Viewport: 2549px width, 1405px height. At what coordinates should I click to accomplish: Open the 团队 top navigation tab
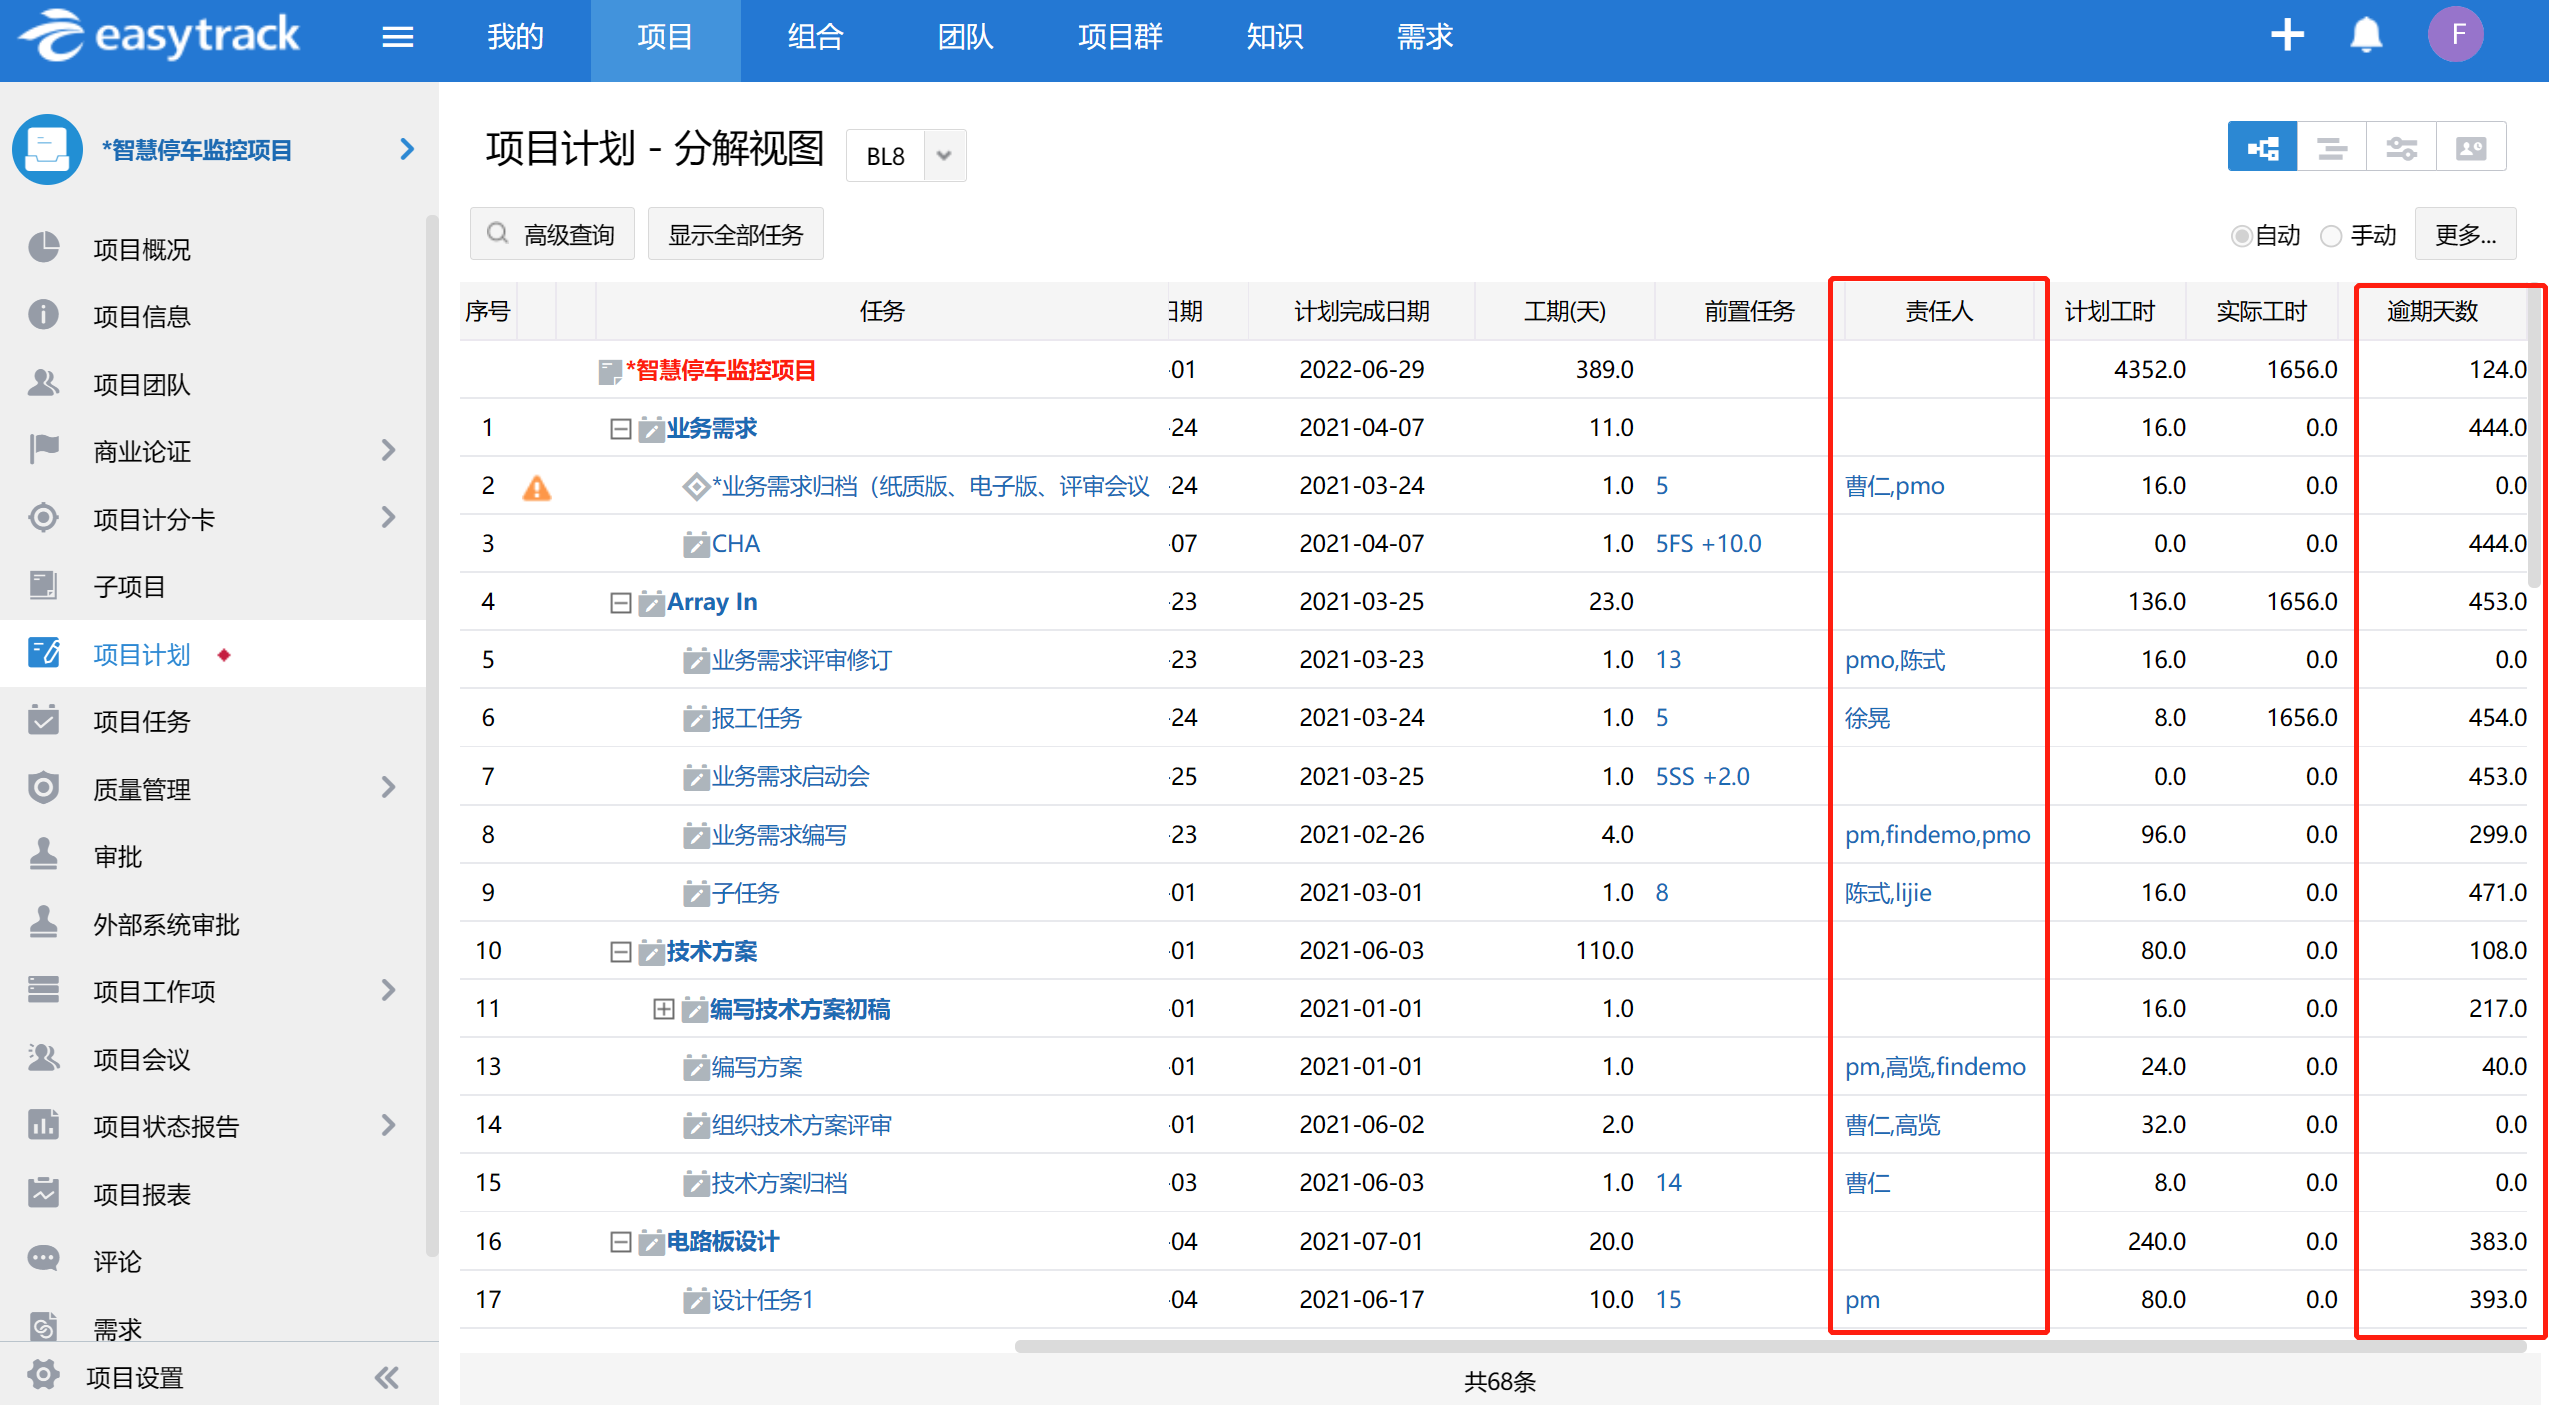click(964, 37)
